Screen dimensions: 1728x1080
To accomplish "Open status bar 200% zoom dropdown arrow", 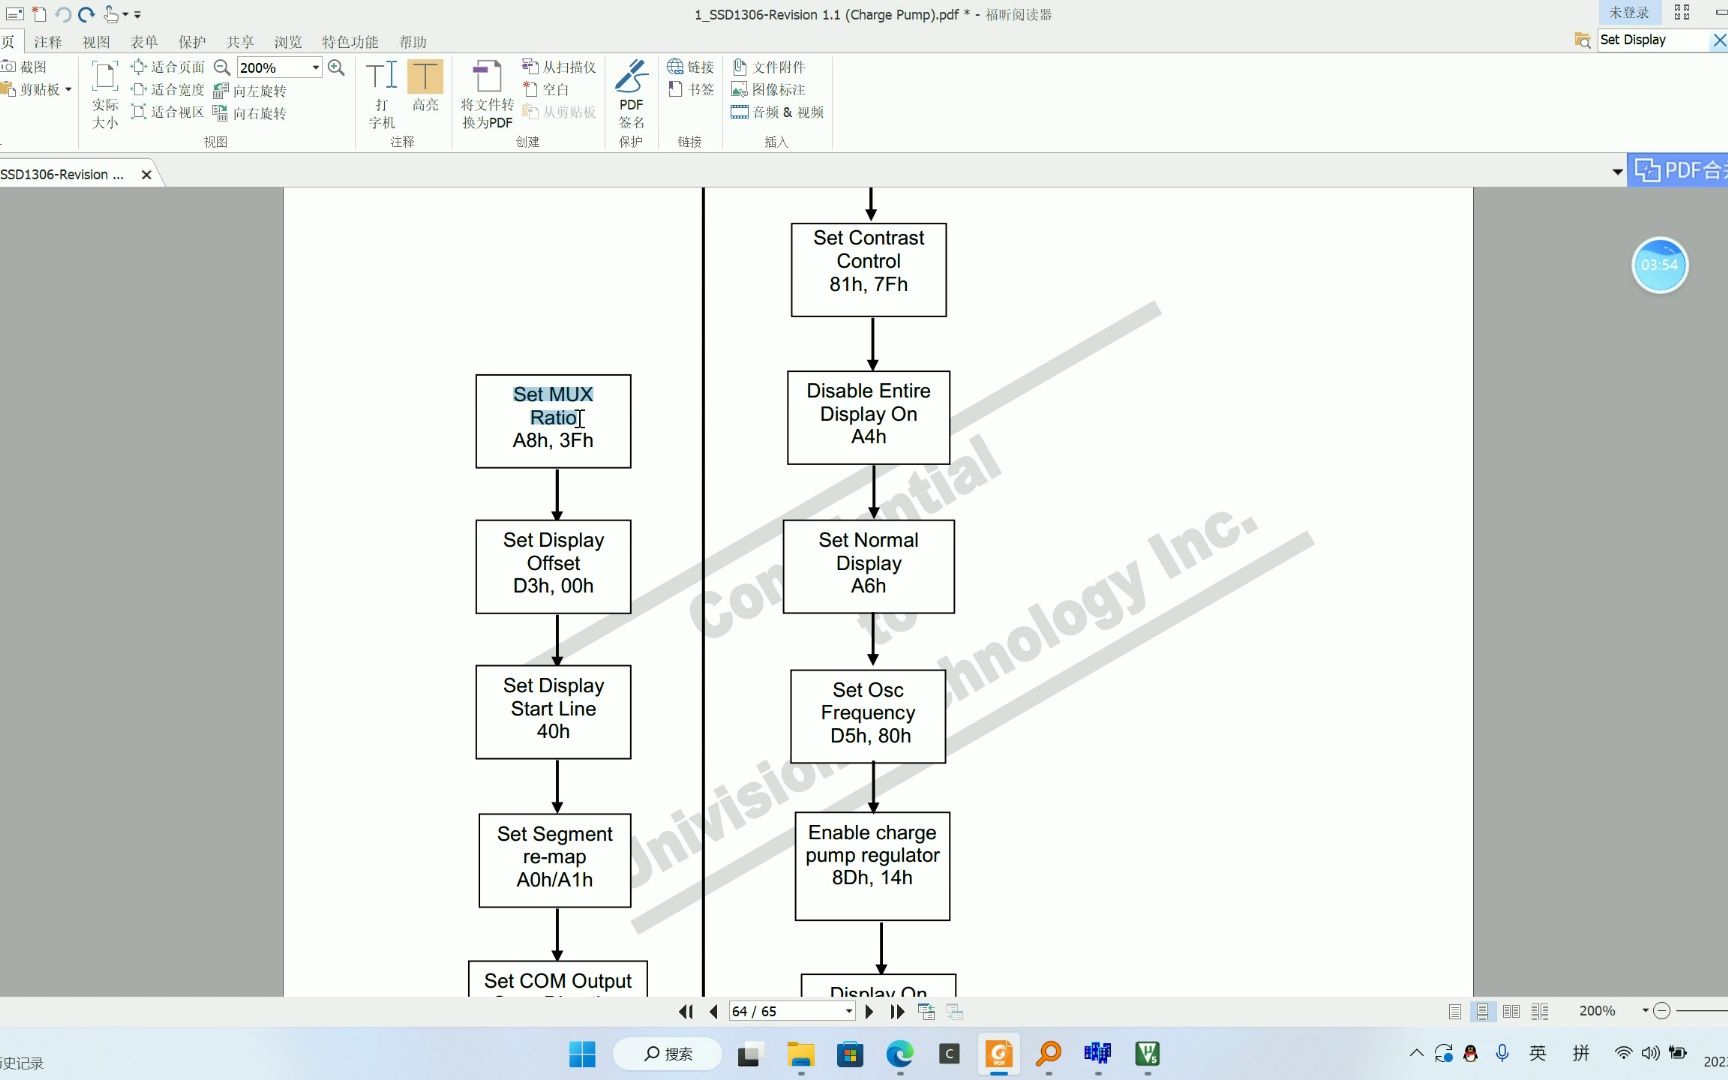I will pyautogui.click(x=1645, y=1011).
